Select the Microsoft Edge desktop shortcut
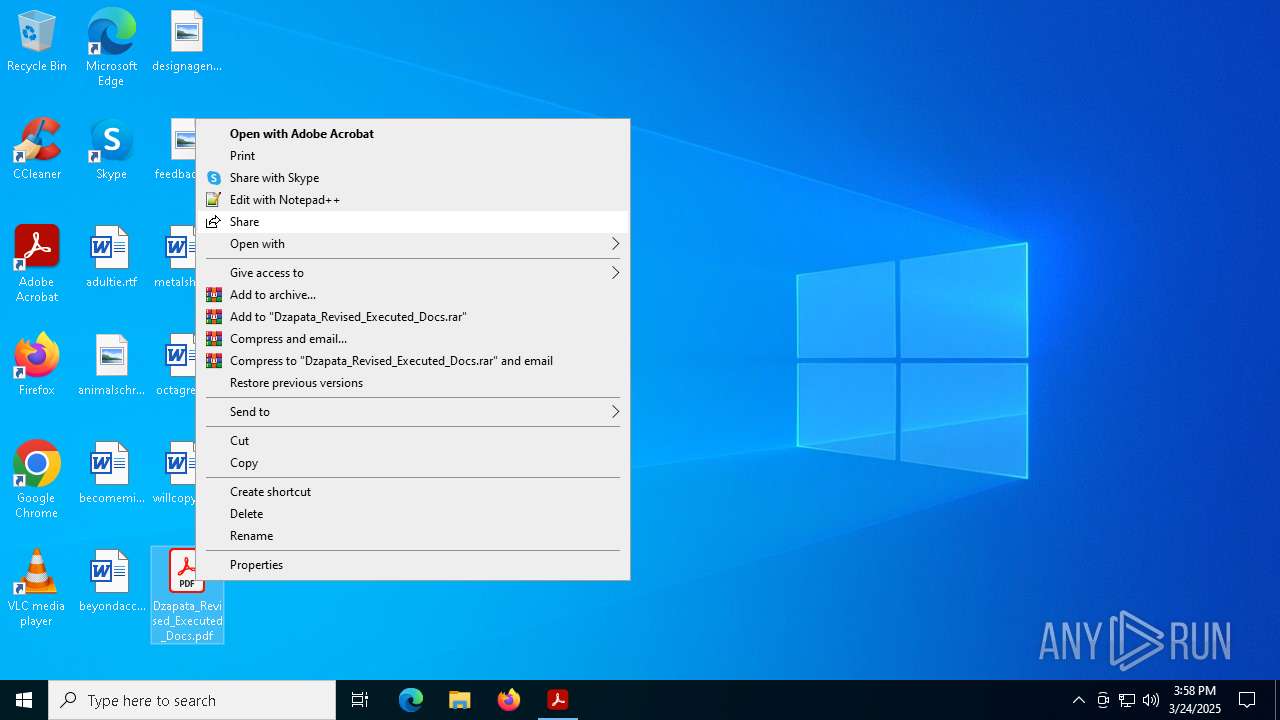Screen dimensions: 1280x720 111,48
